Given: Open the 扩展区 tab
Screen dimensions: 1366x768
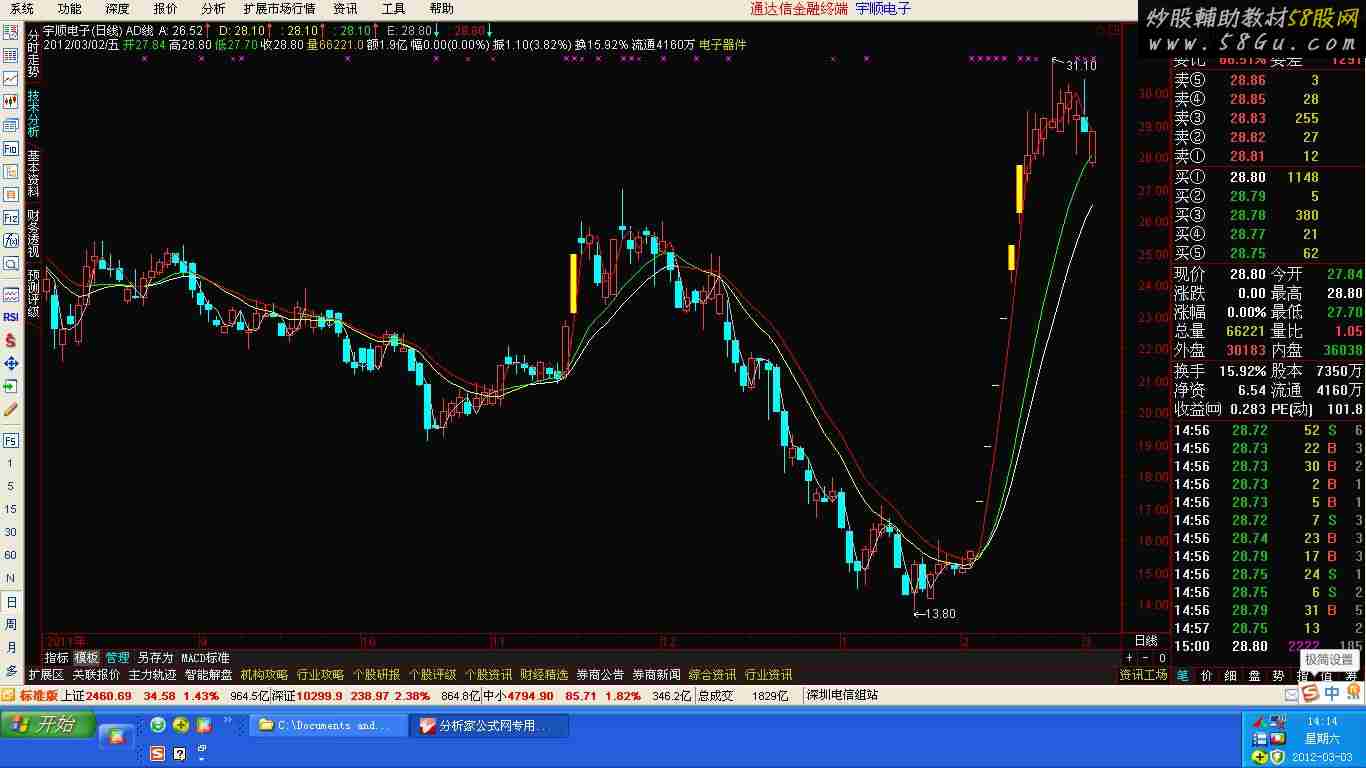Looking at the screenshot, I should pos(46,675).
